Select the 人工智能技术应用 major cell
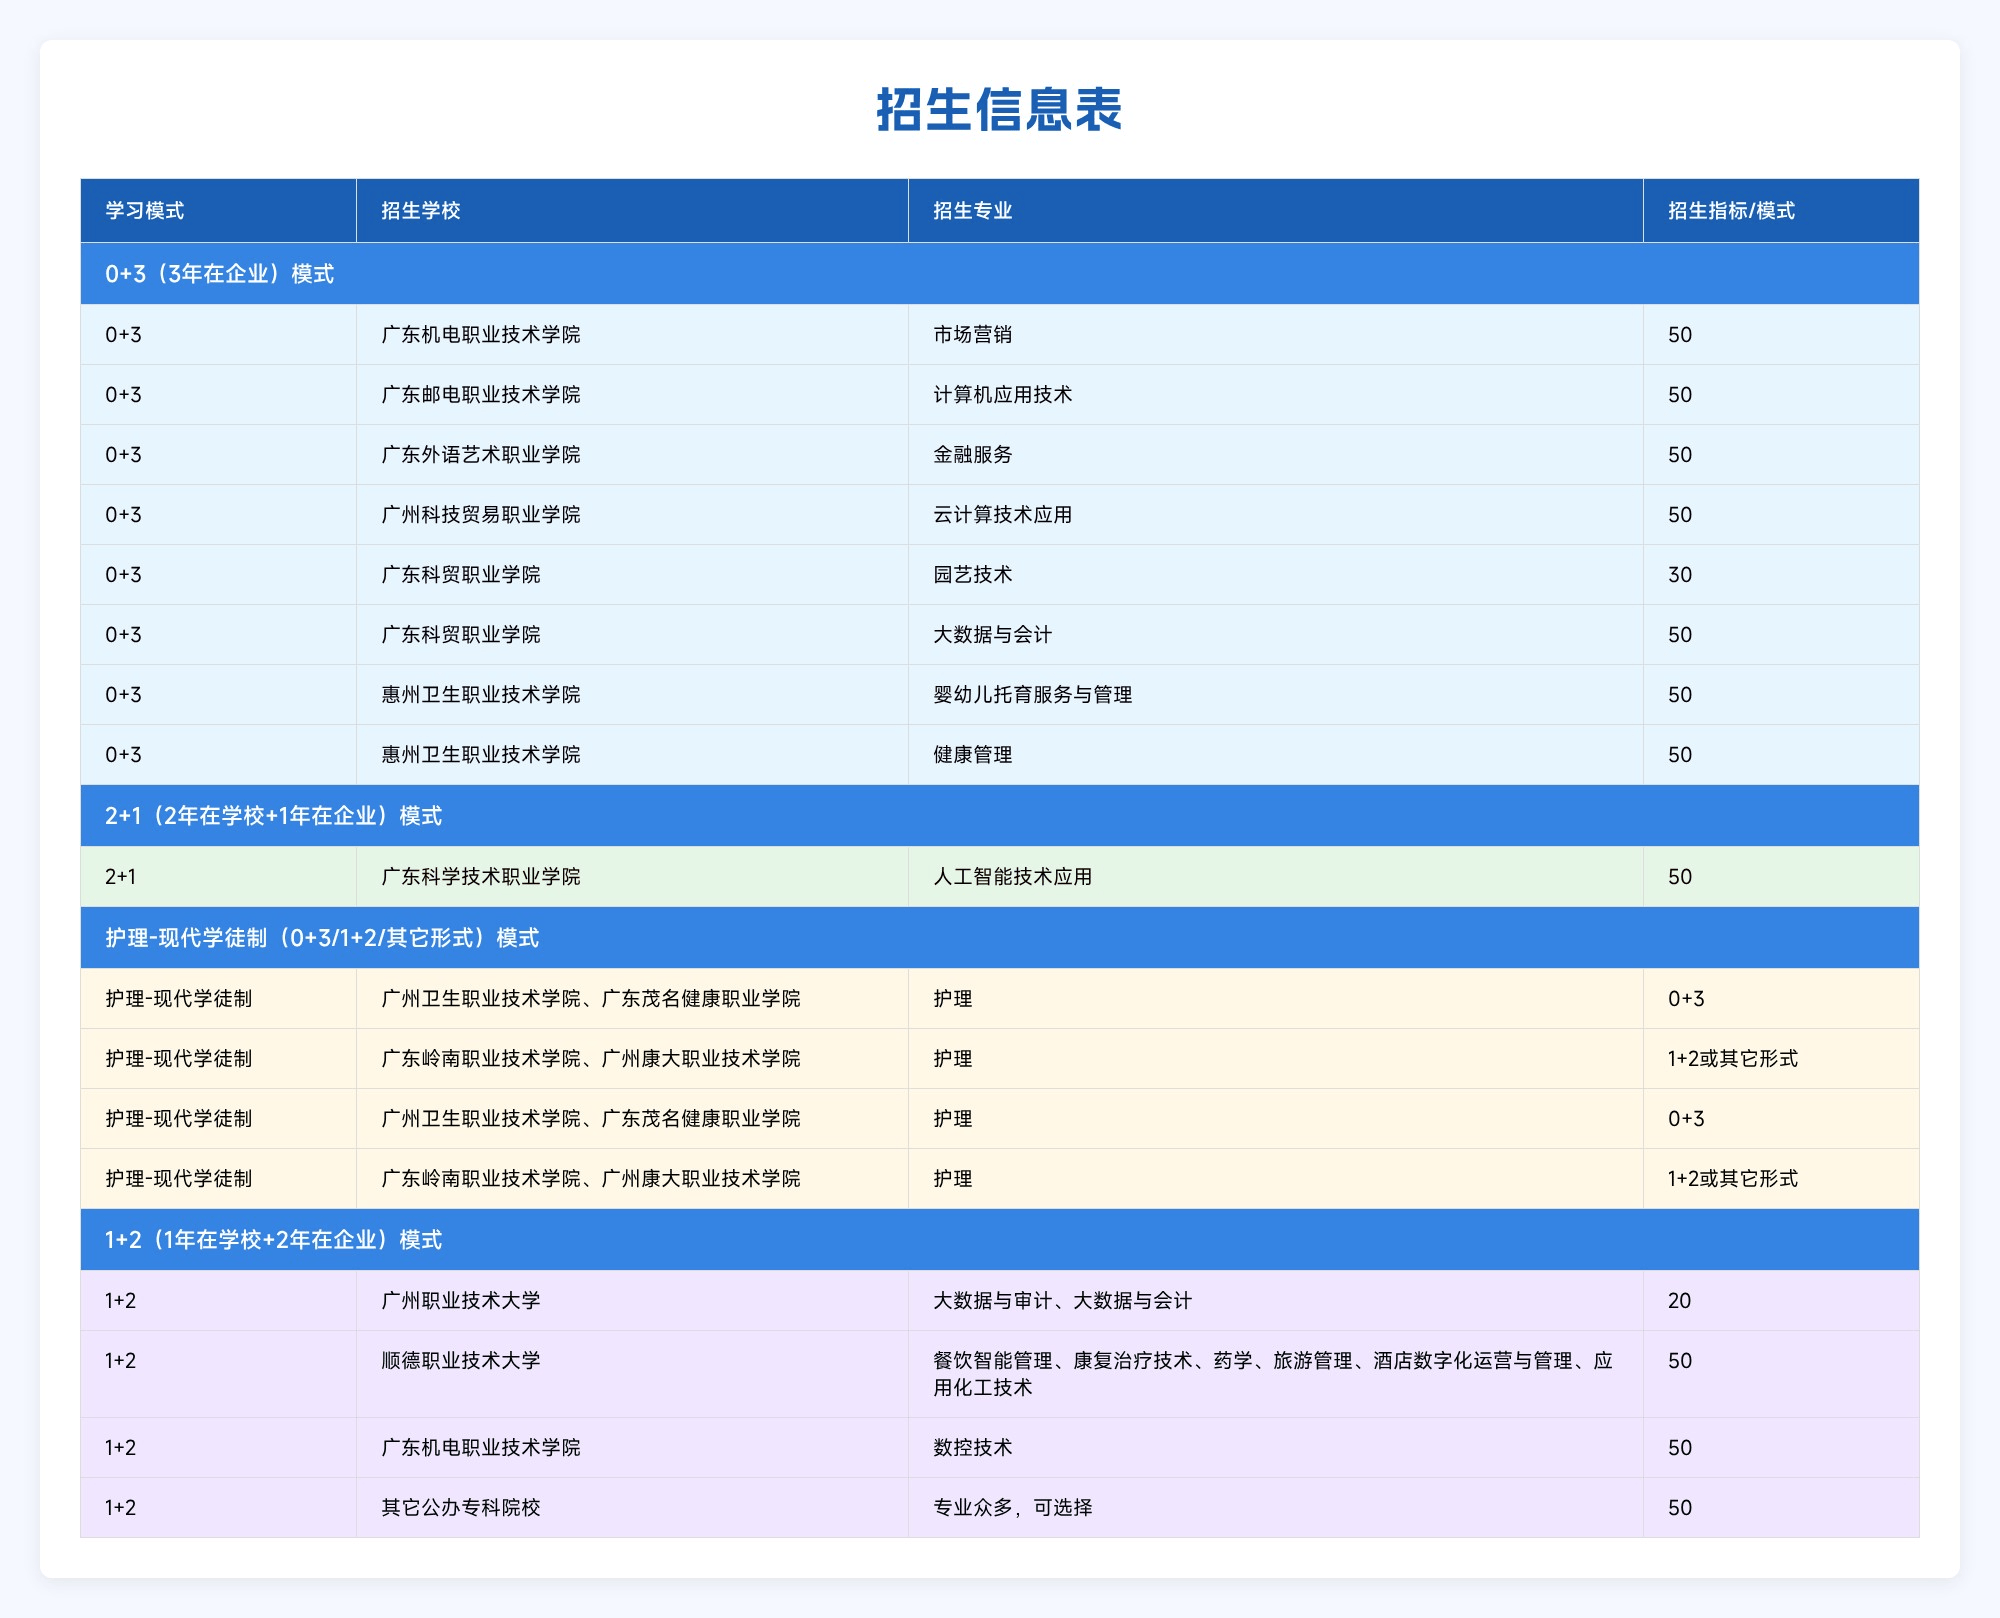Screen dimensions: 2000x1618 tap(1276, 877)
